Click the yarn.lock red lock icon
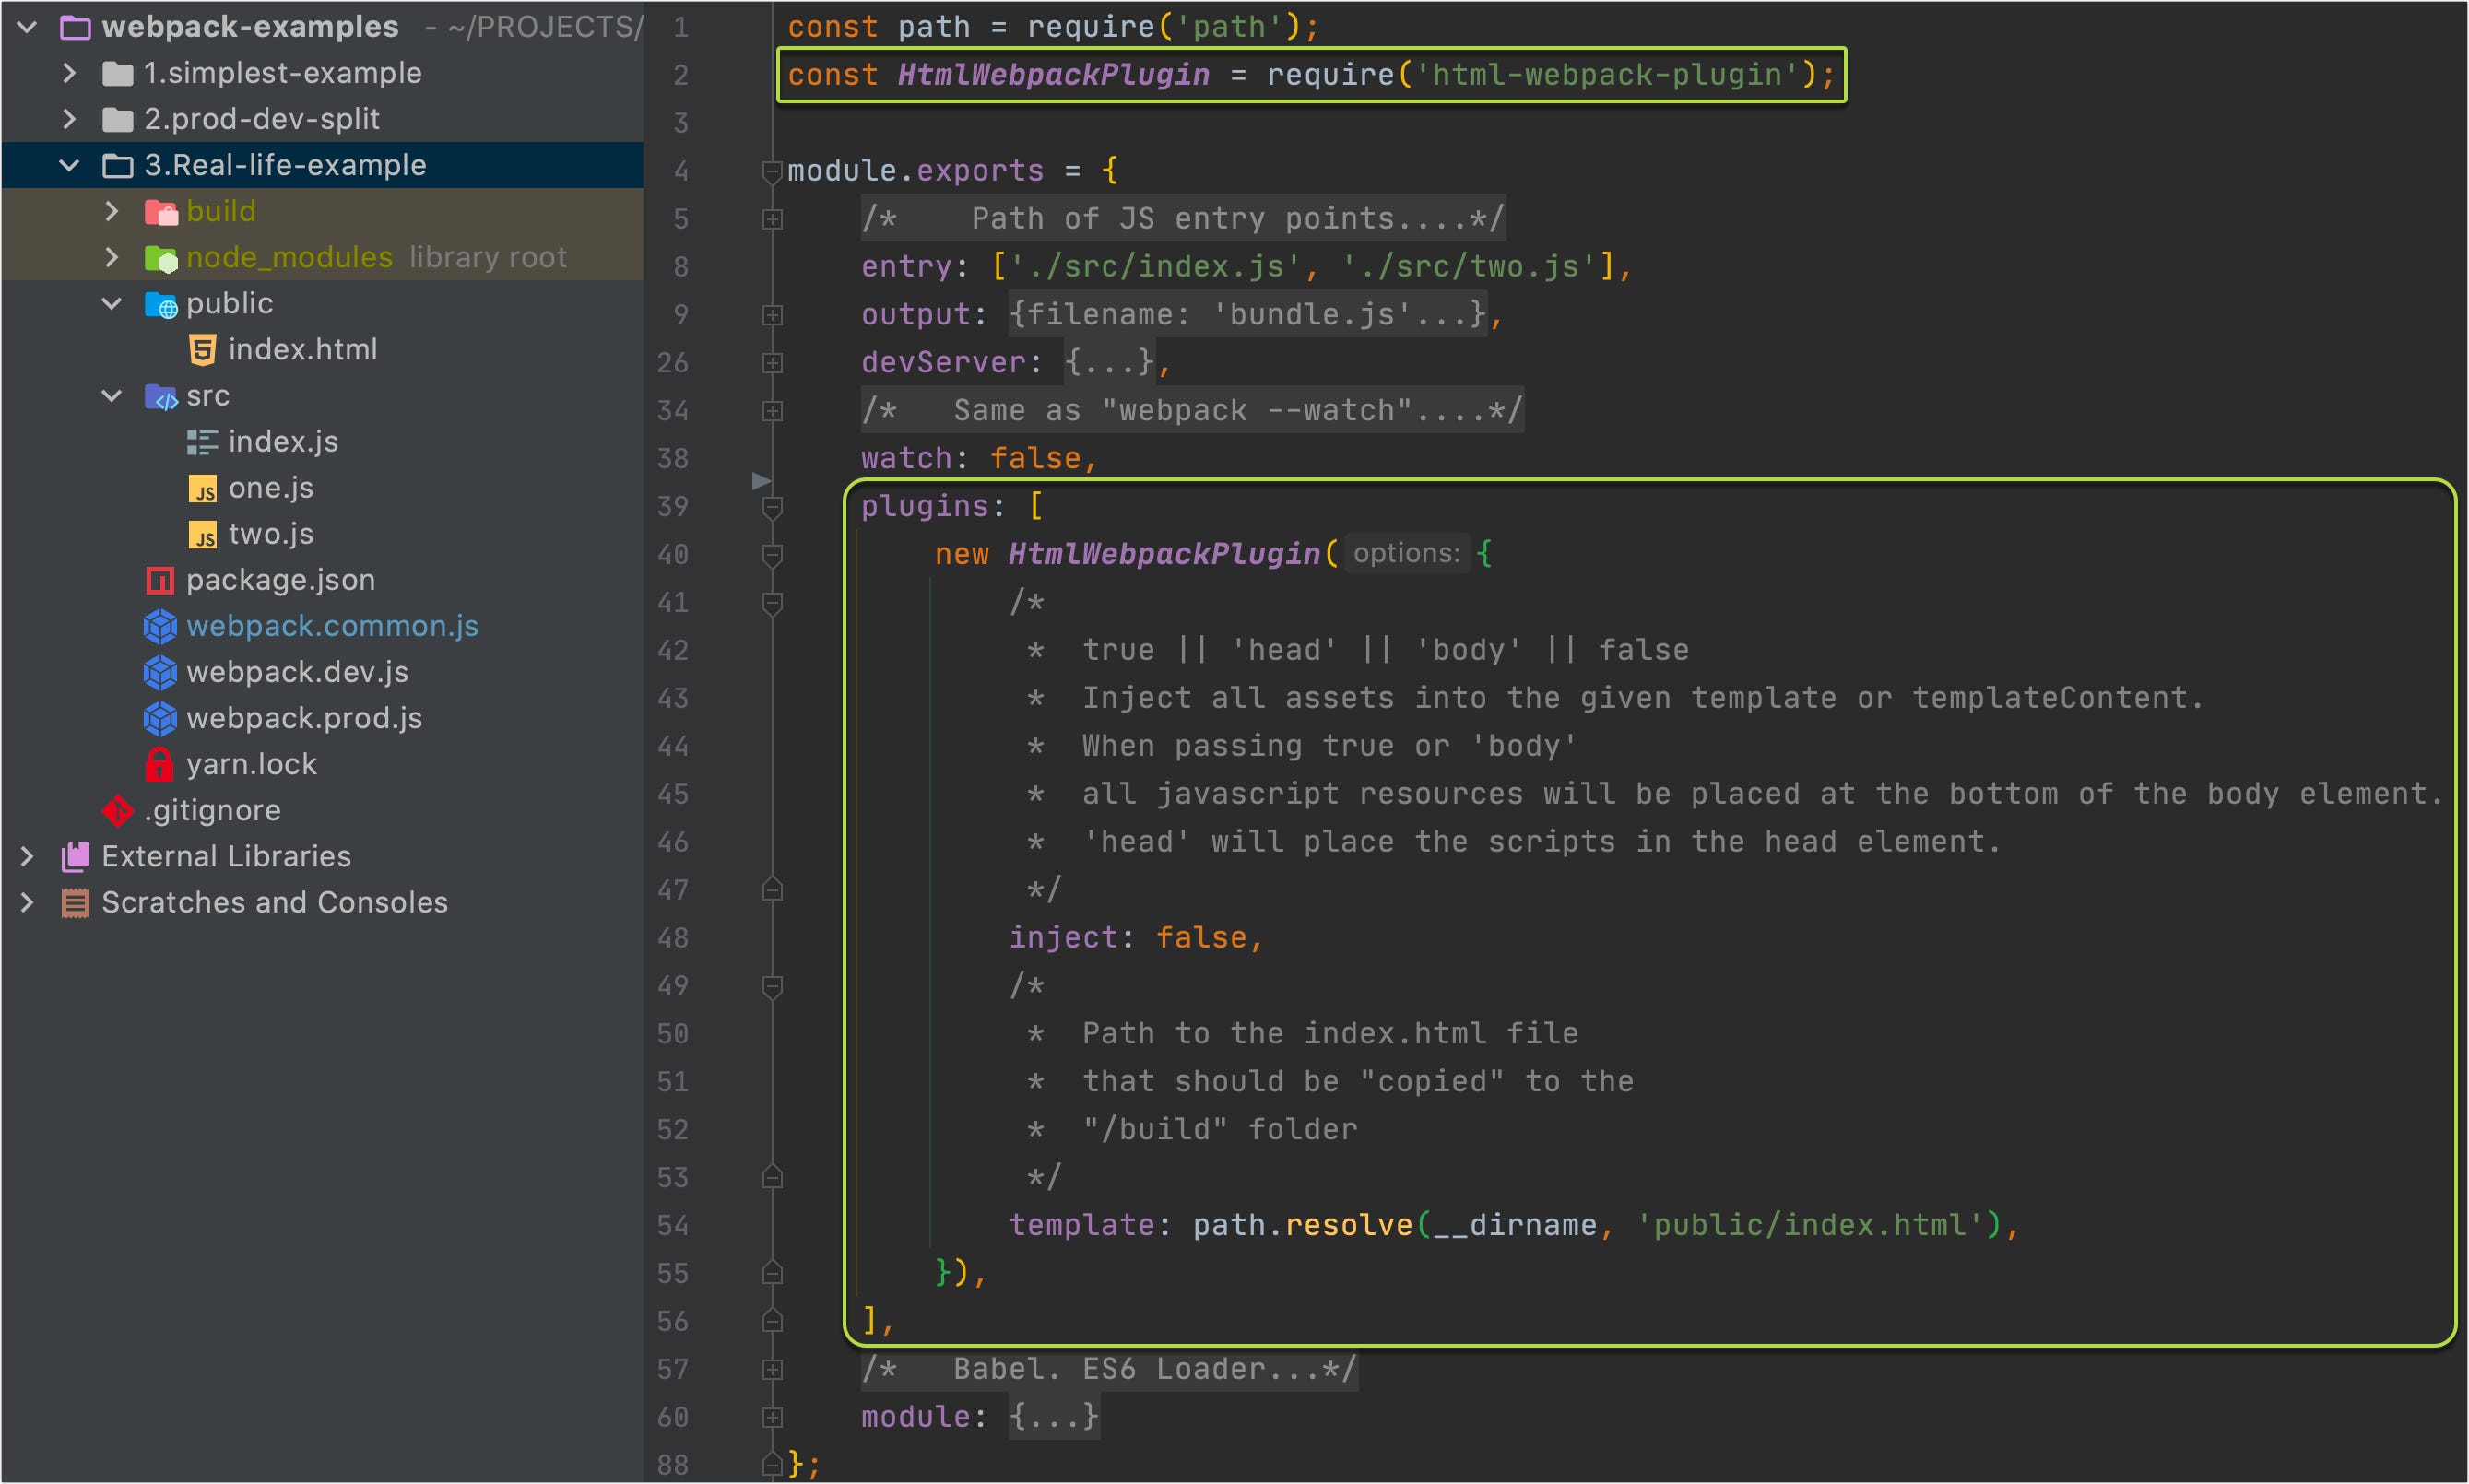2469x1484 pixels. tap(159, 764)
